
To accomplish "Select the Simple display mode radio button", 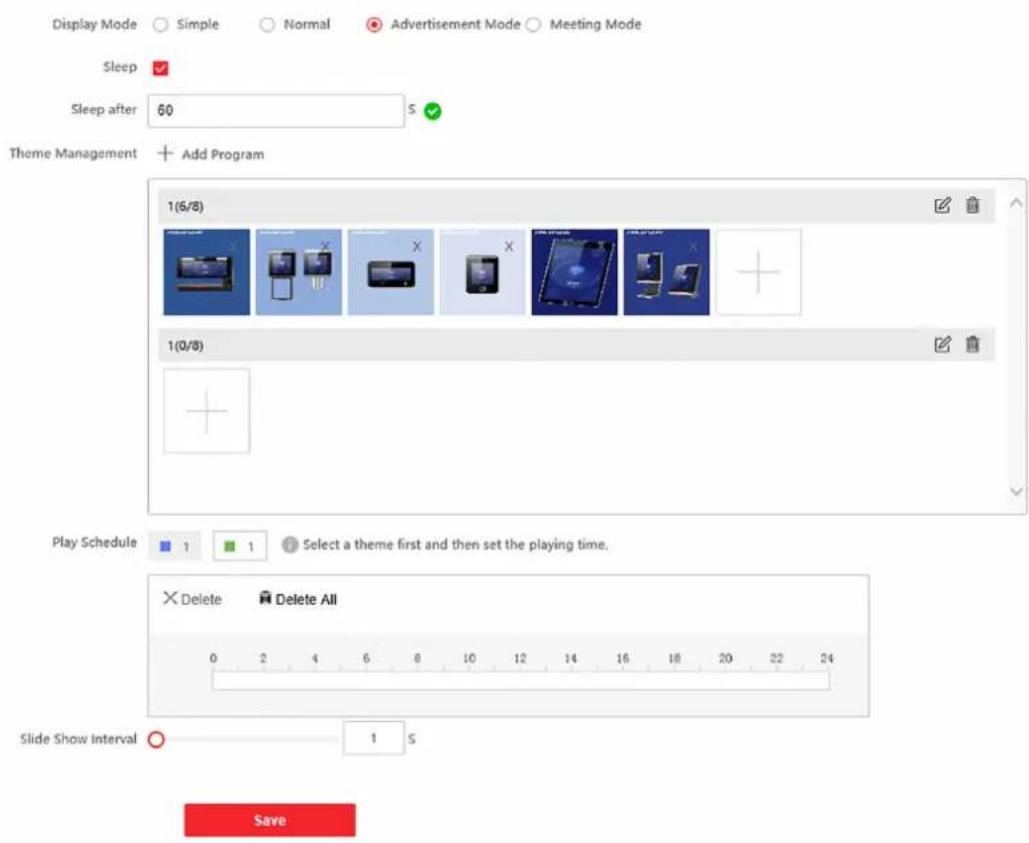I will point(160,25).
